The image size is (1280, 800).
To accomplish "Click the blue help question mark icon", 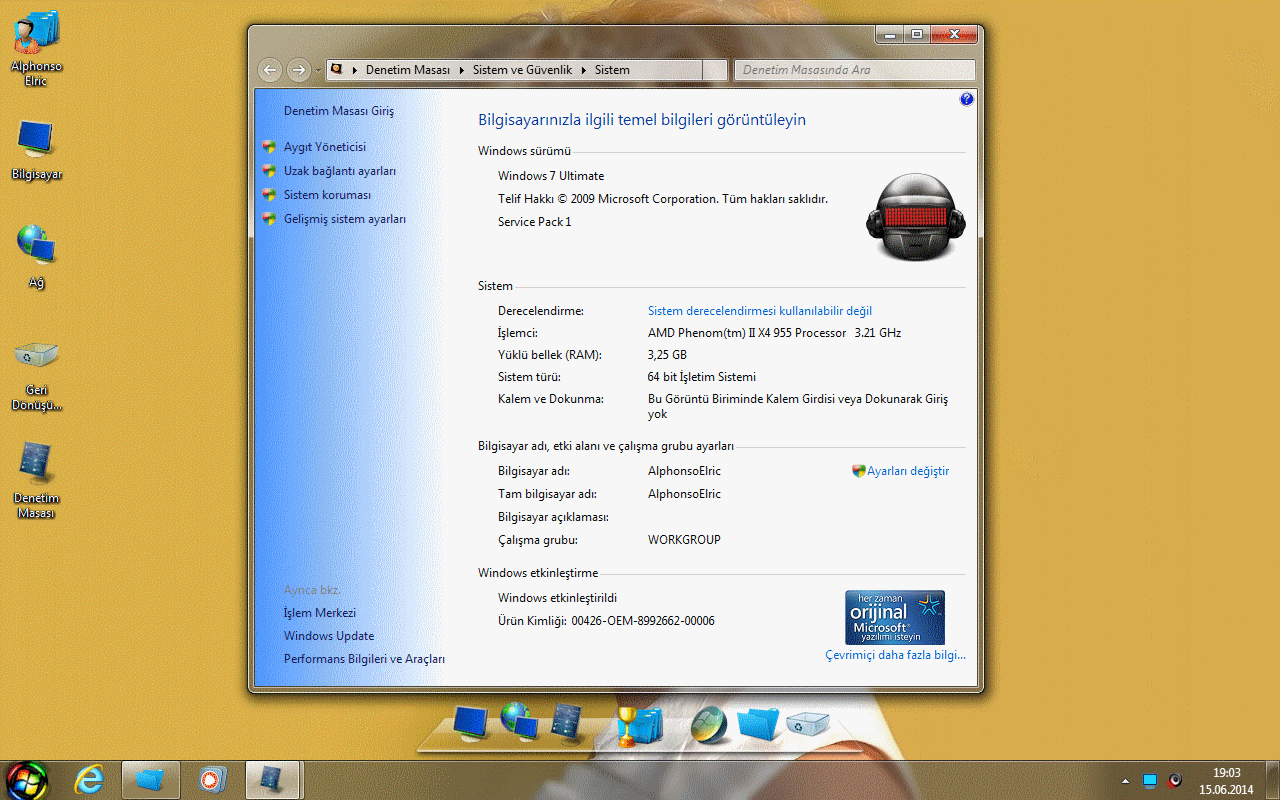I will point(966,99).
